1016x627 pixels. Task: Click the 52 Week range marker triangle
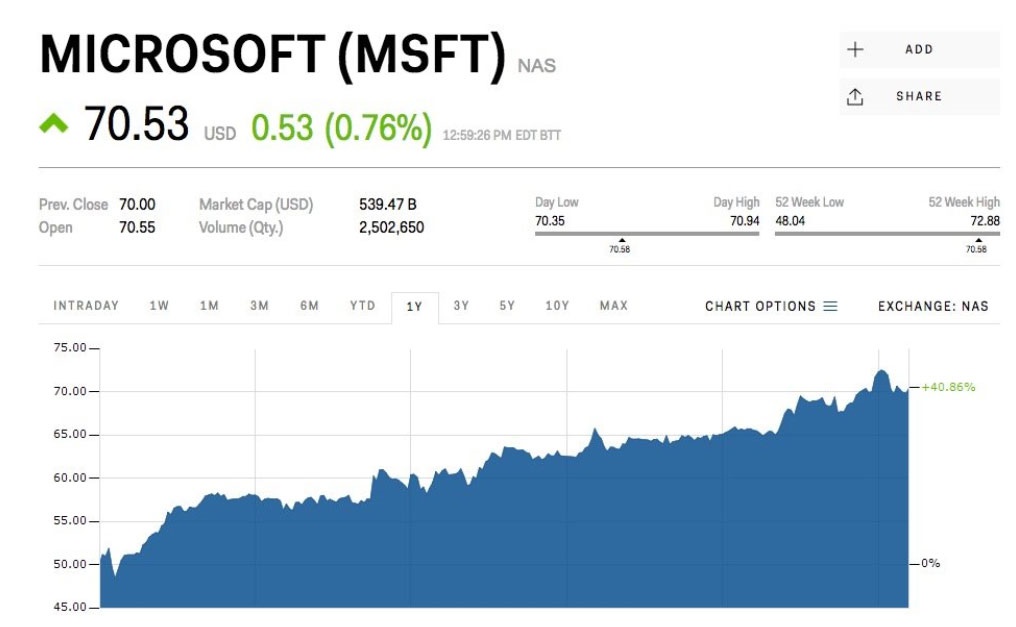977,240
